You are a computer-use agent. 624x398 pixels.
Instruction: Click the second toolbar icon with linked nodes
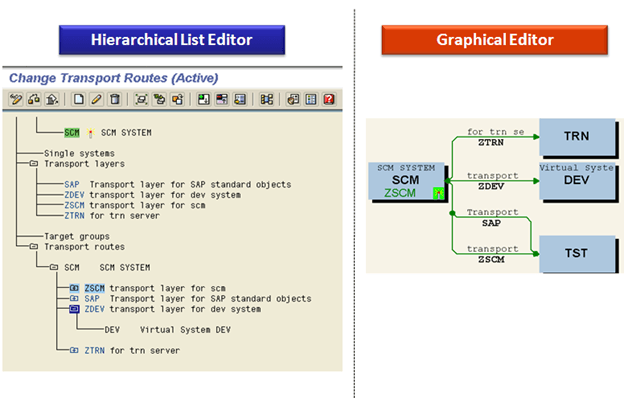[34, 100]
